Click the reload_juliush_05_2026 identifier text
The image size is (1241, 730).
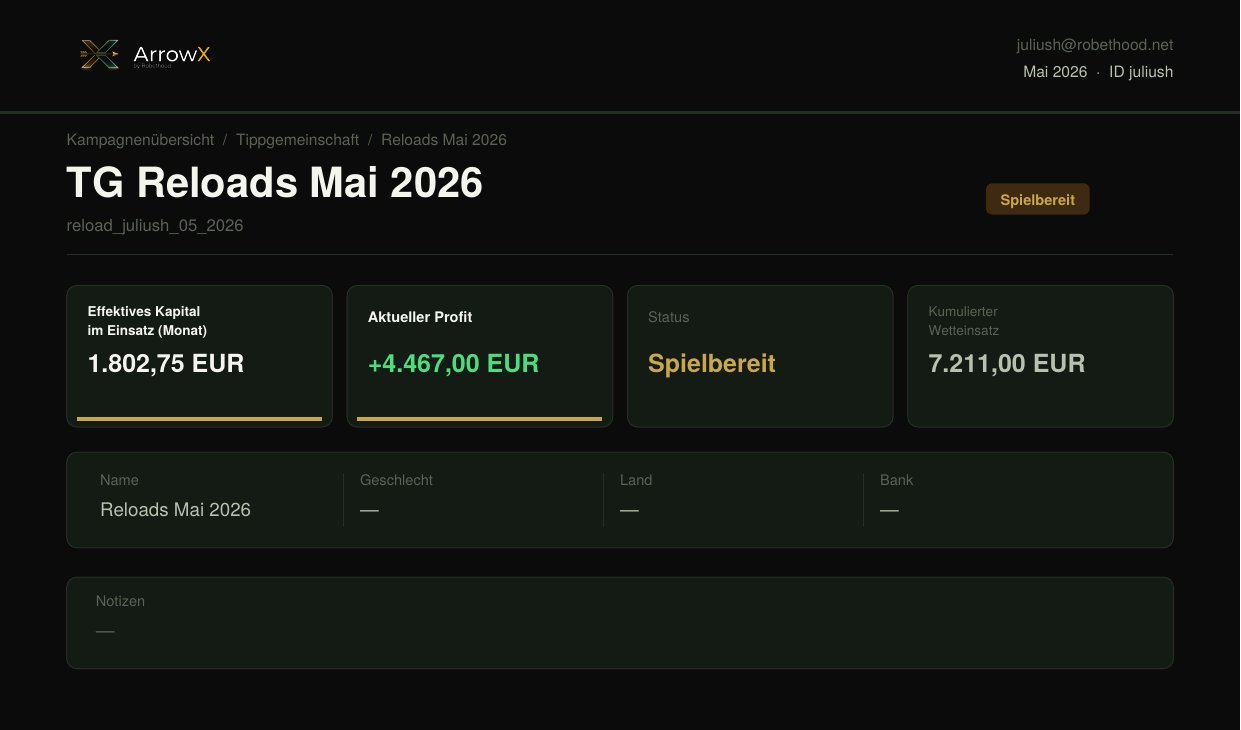(155, 226)
